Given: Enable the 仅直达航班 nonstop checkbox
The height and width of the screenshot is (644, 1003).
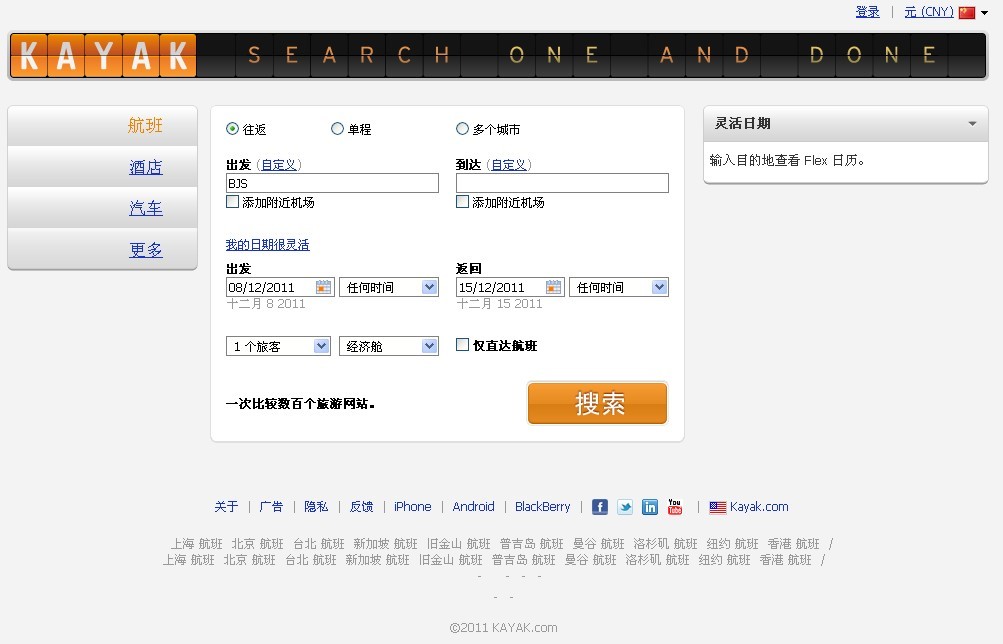Looking at the screenshot, I should pos(462,345).
